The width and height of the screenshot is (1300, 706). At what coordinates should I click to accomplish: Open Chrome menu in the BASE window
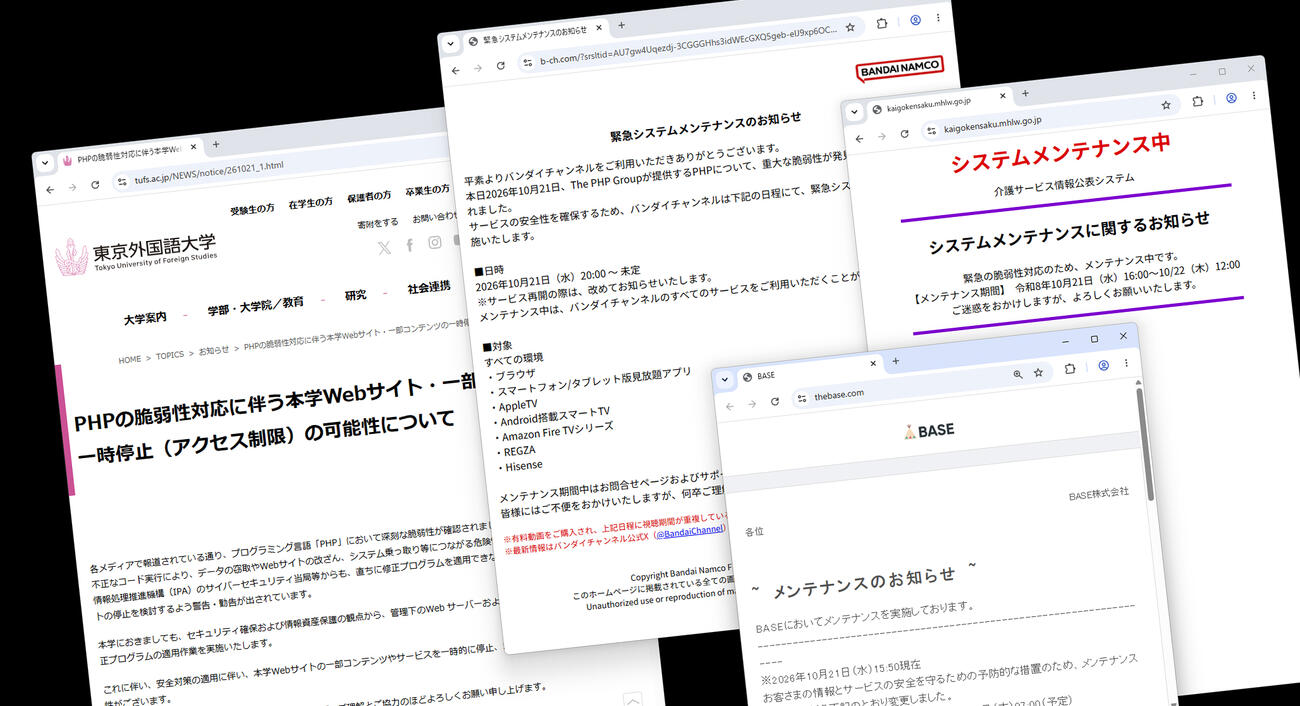[x=1126, y=363]
